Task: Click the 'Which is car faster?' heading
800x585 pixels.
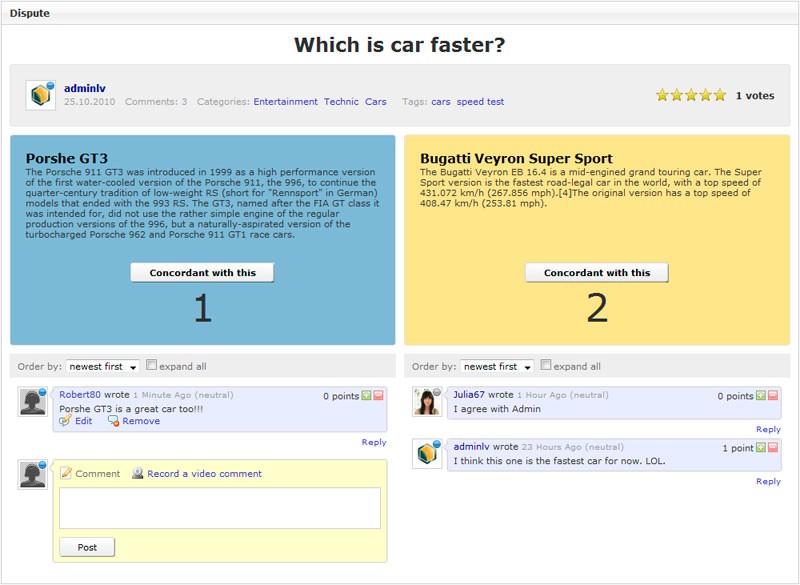Action: click(400, 45)
